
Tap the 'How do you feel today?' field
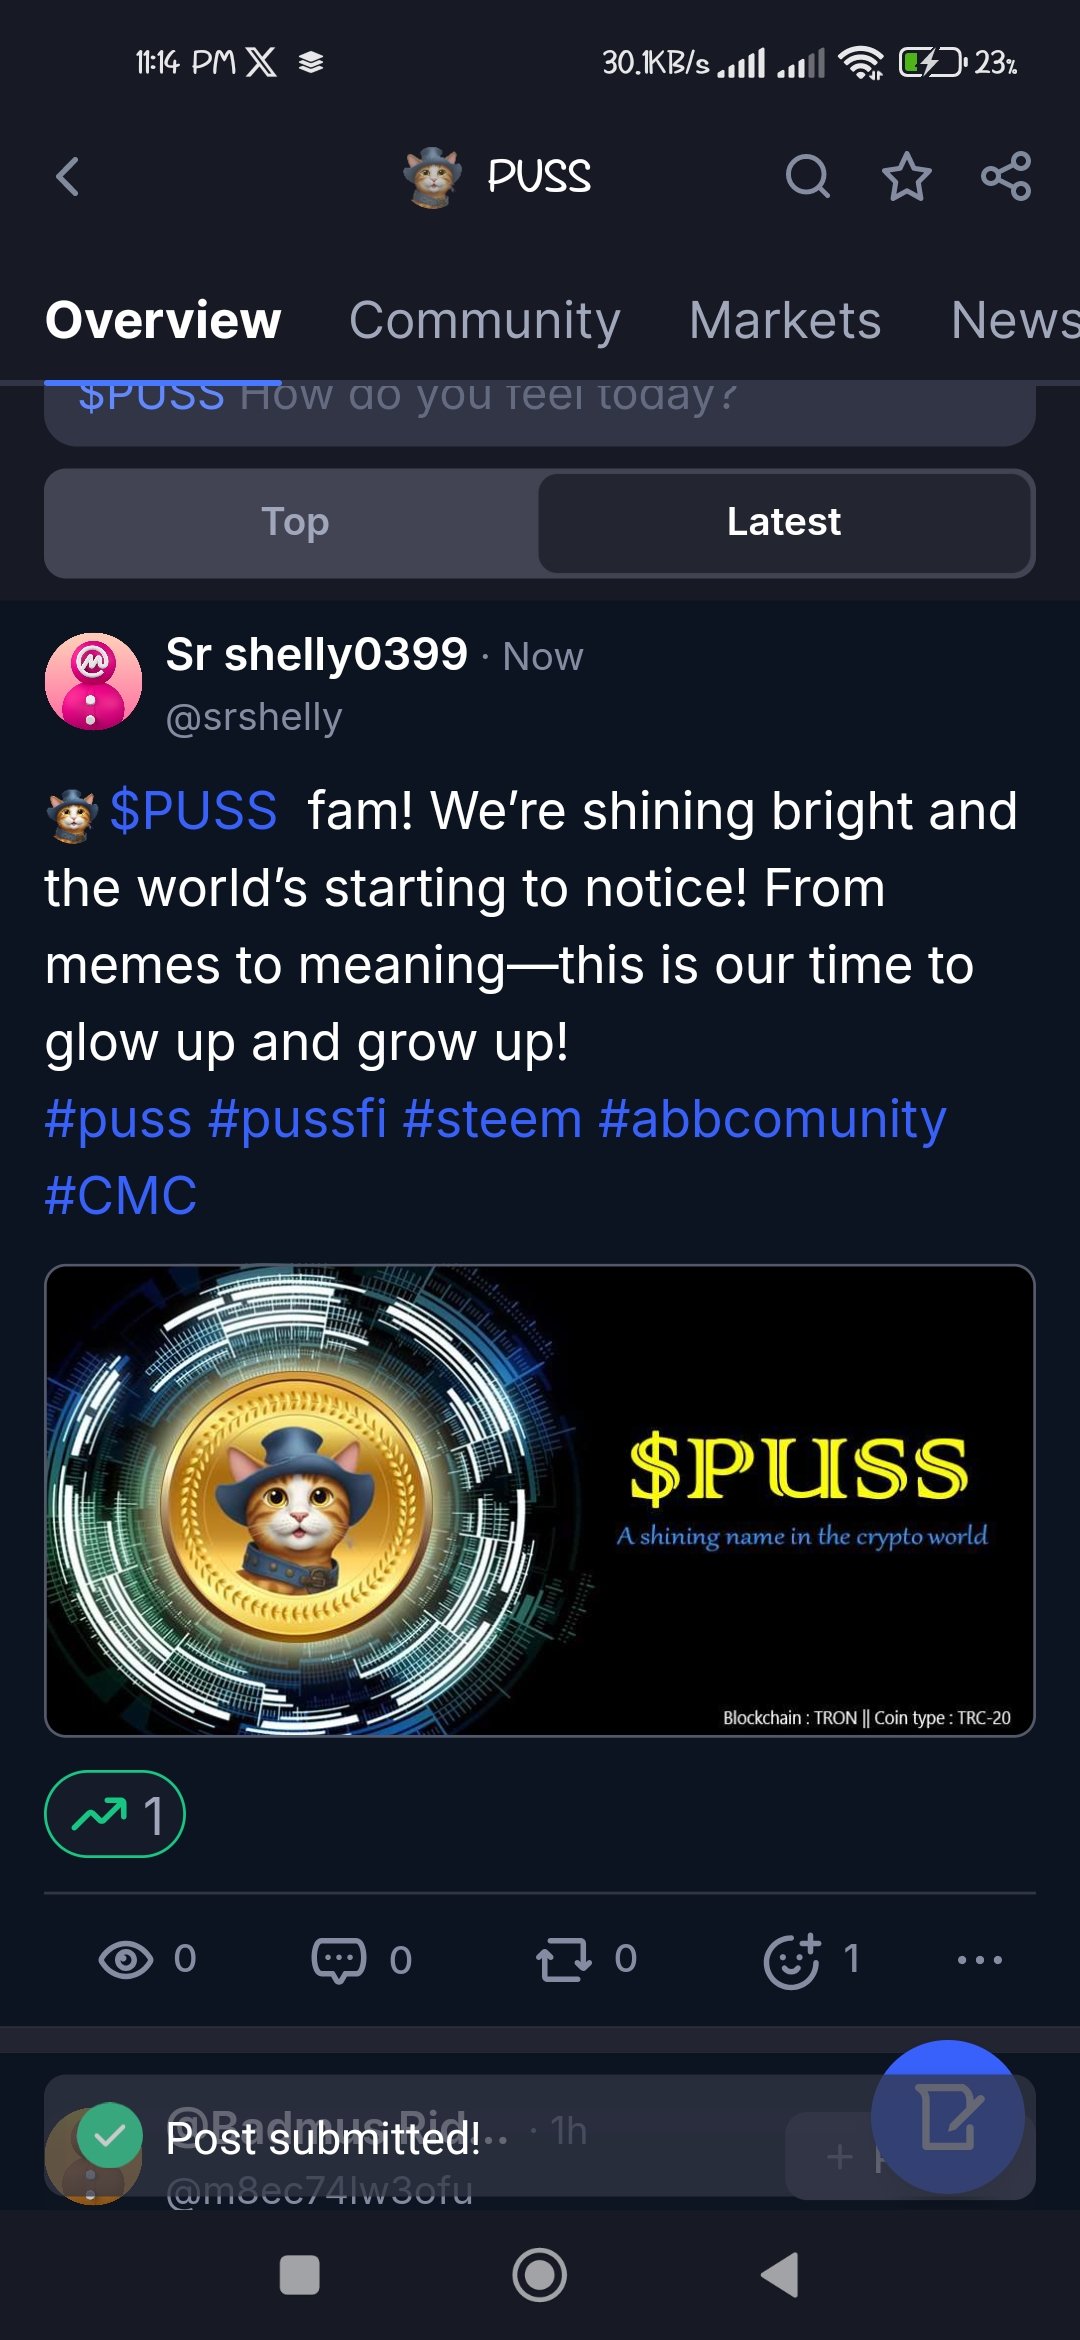pyautogui.click(x=540, y=412)
